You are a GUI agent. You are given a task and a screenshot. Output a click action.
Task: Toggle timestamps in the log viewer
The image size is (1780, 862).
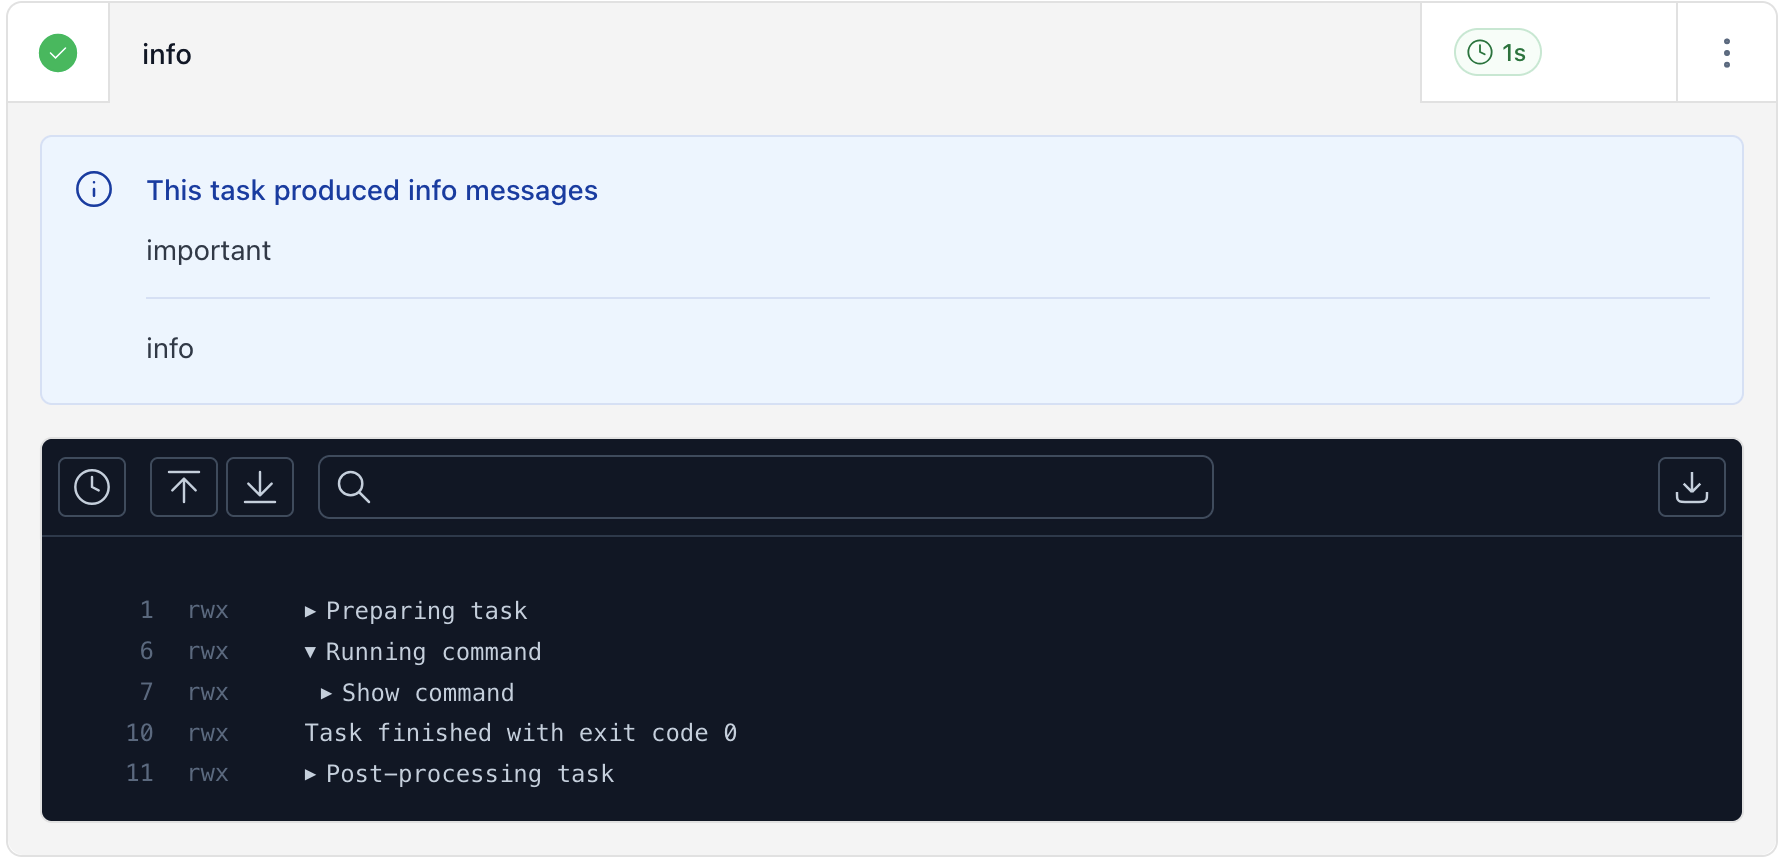[x=91, y=487]
